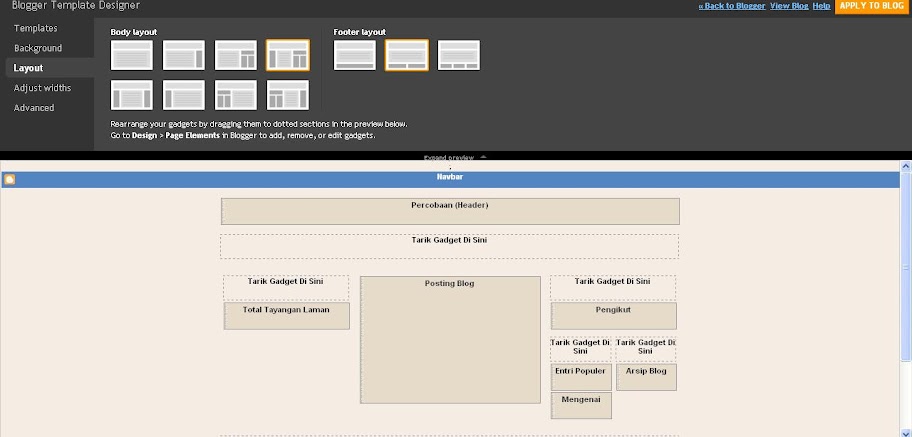Choose body layout with right sidebar
The image size is (912, 437).
pos(184,55)
